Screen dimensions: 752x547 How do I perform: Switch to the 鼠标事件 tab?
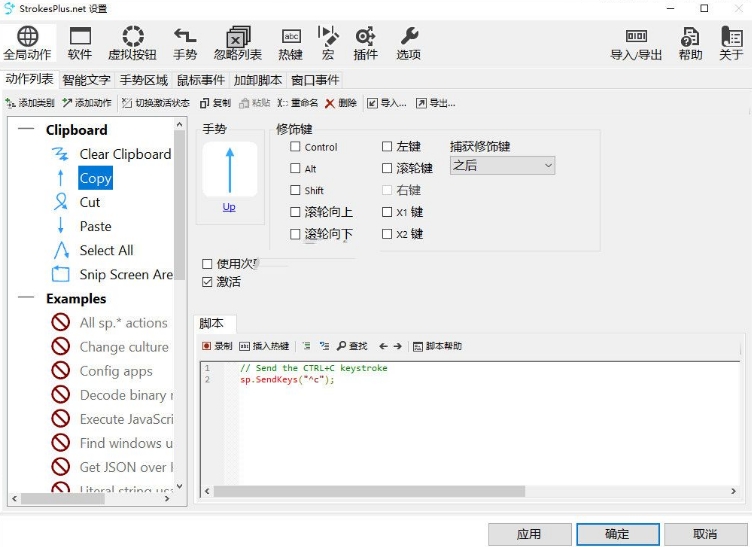pyautogui.click(x=202, y=80)
